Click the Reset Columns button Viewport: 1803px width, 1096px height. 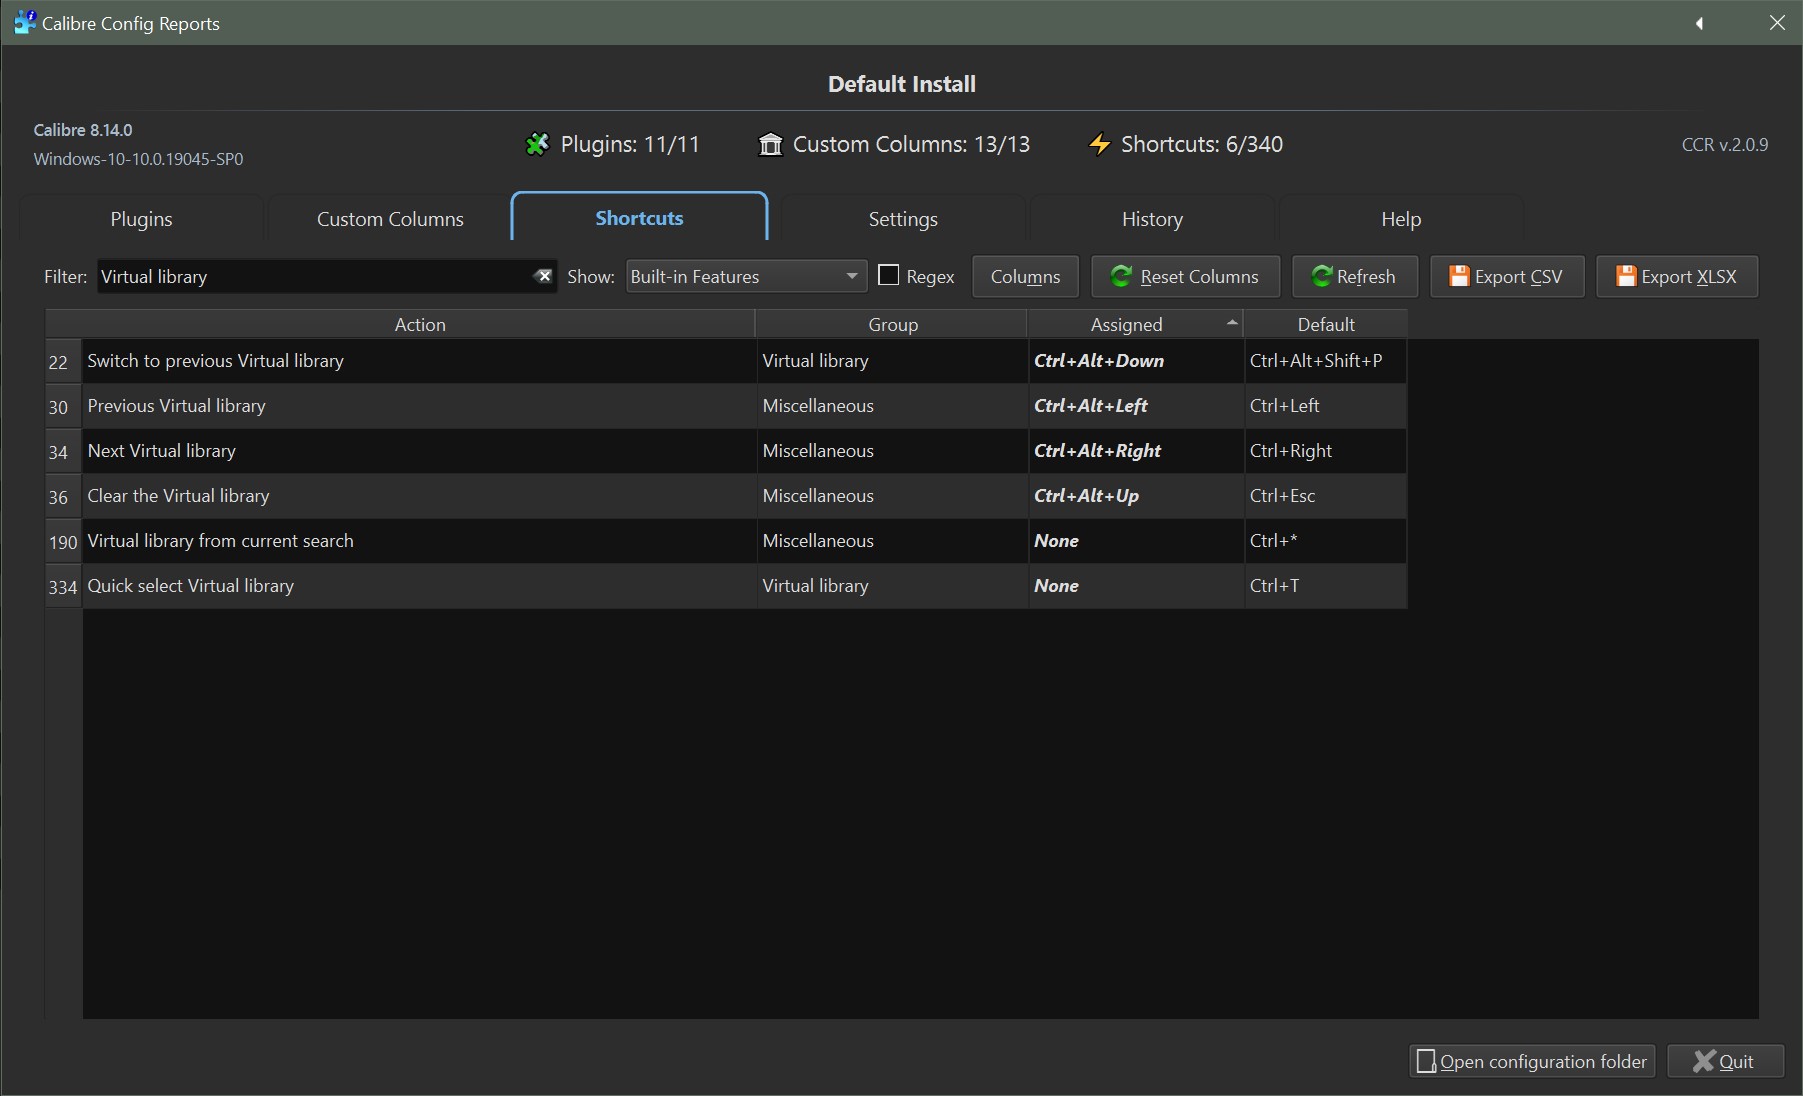pyautogui.click(x=1185, y=277)
